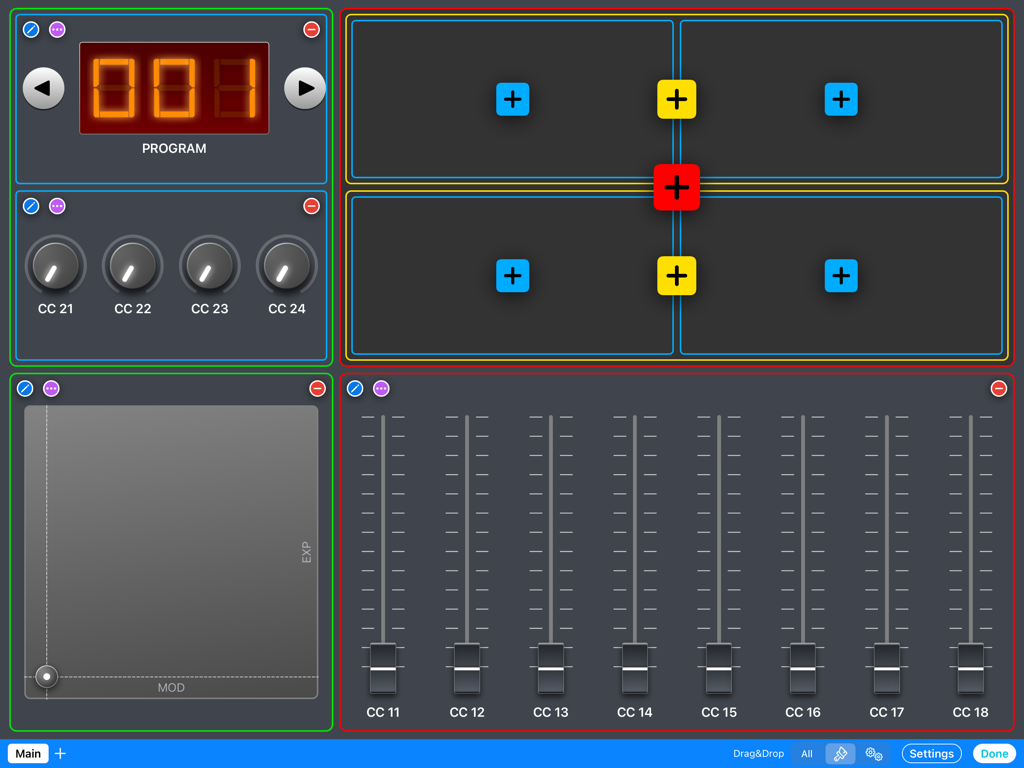The image size is (1024, 768).
Task: Open more options for the faders panel
Action: (381, 388)
